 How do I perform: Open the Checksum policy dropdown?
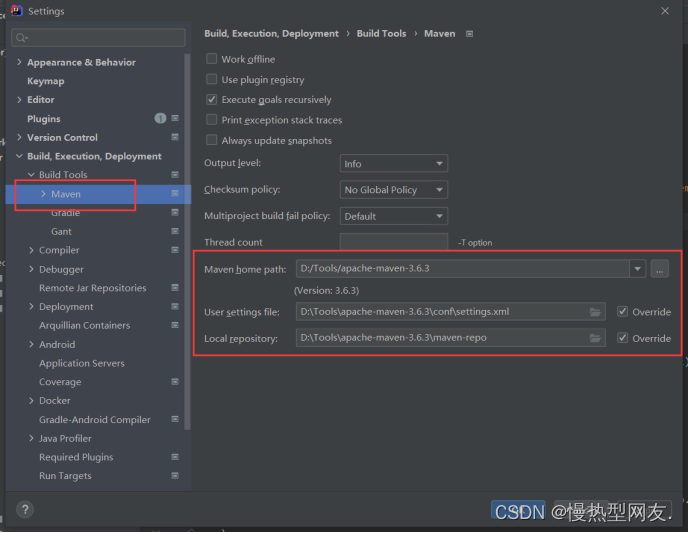tap(394, 190)
